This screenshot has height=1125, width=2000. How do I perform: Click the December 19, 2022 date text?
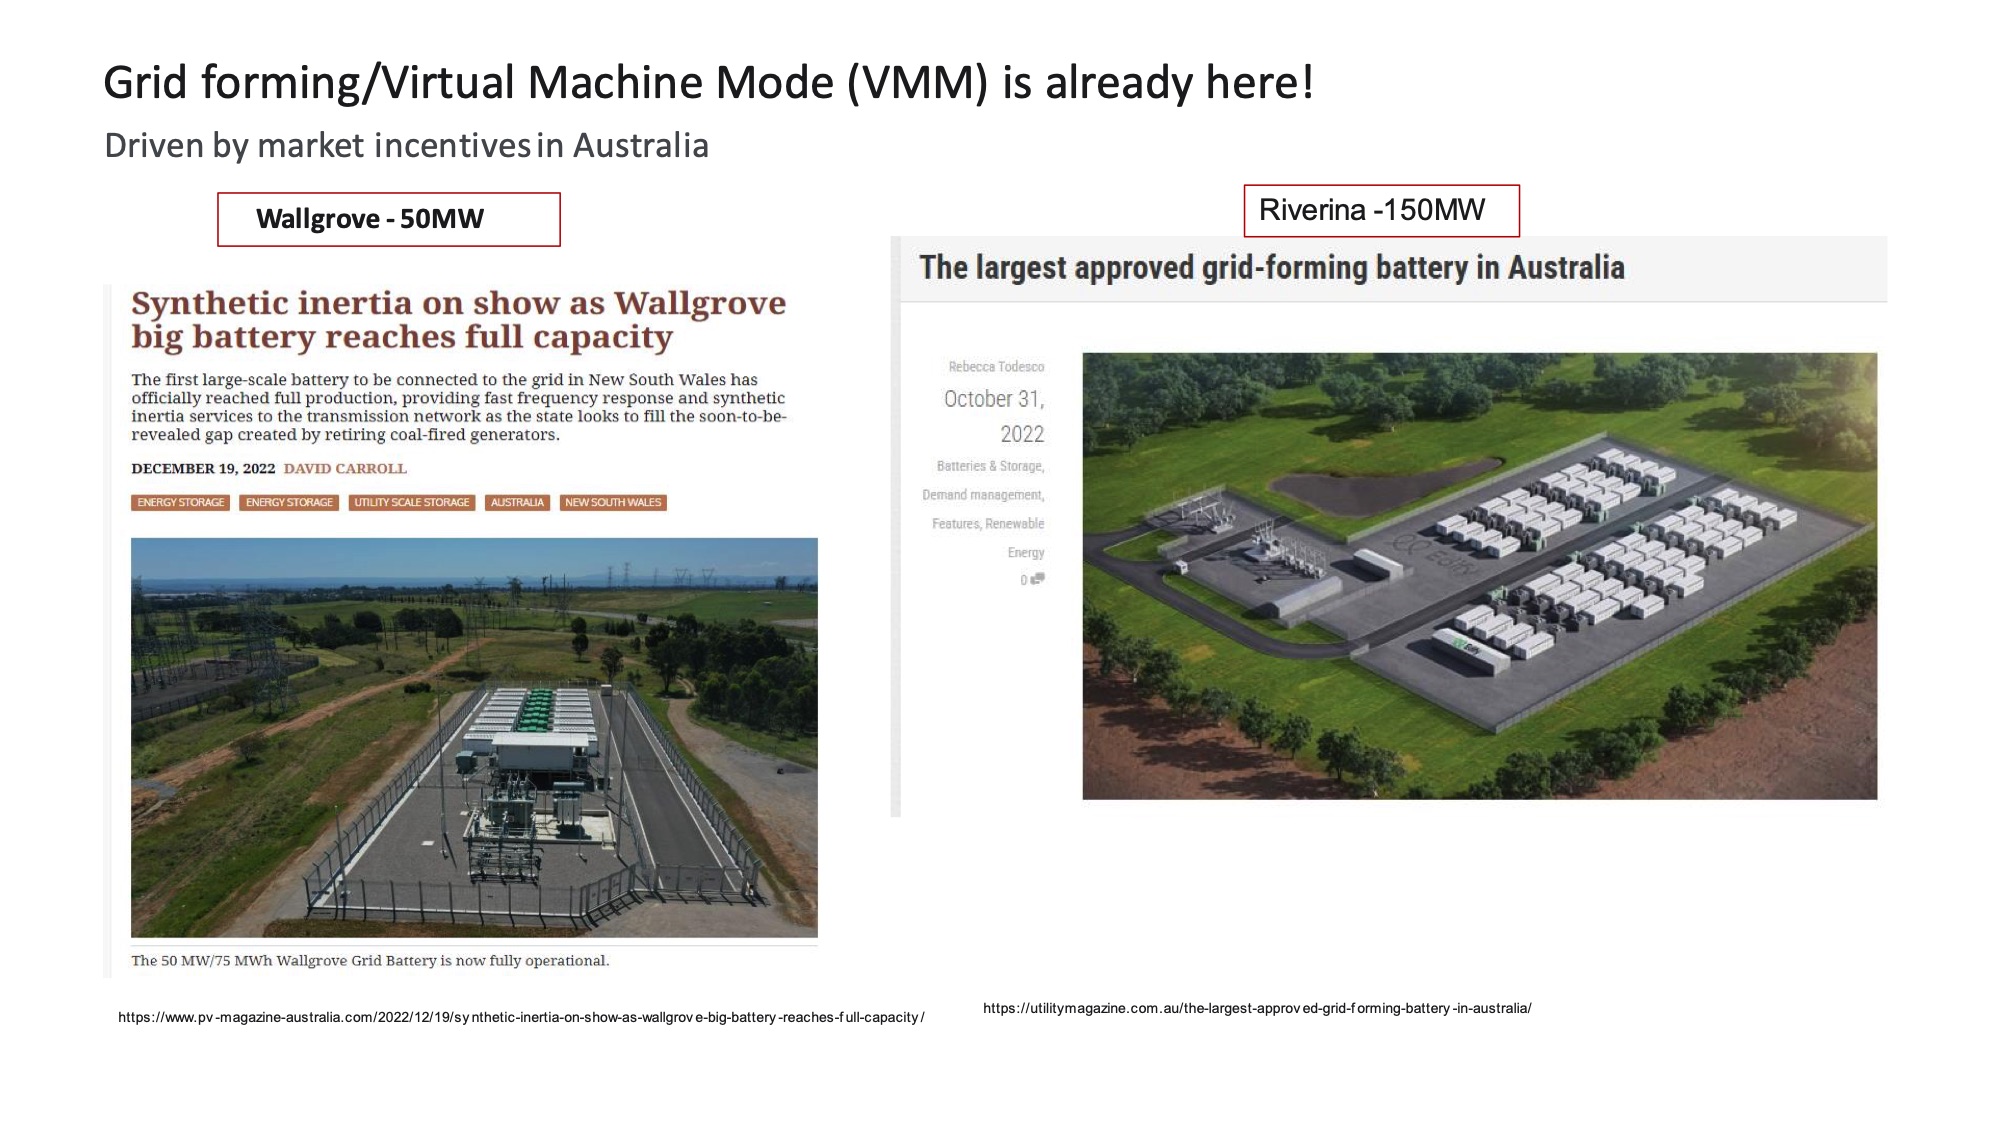(x=203, y=468)
